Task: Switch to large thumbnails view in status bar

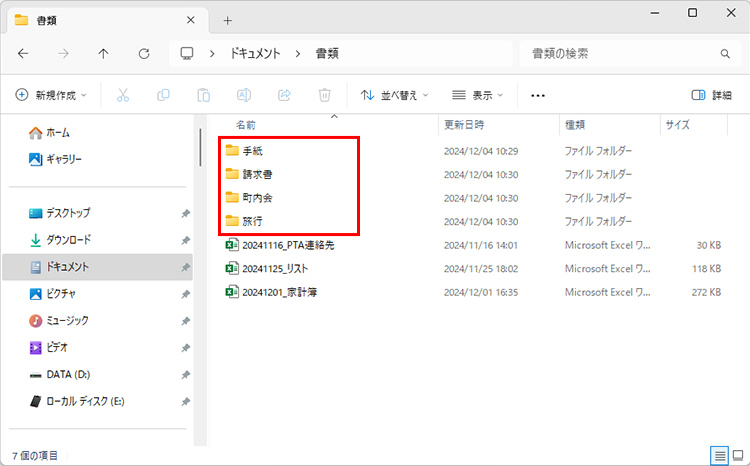Action: pos(736,455)
